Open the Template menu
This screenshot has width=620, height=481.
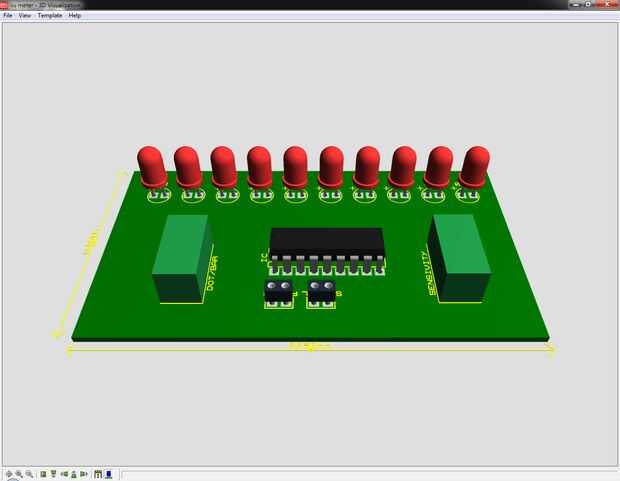pos(50,15)
